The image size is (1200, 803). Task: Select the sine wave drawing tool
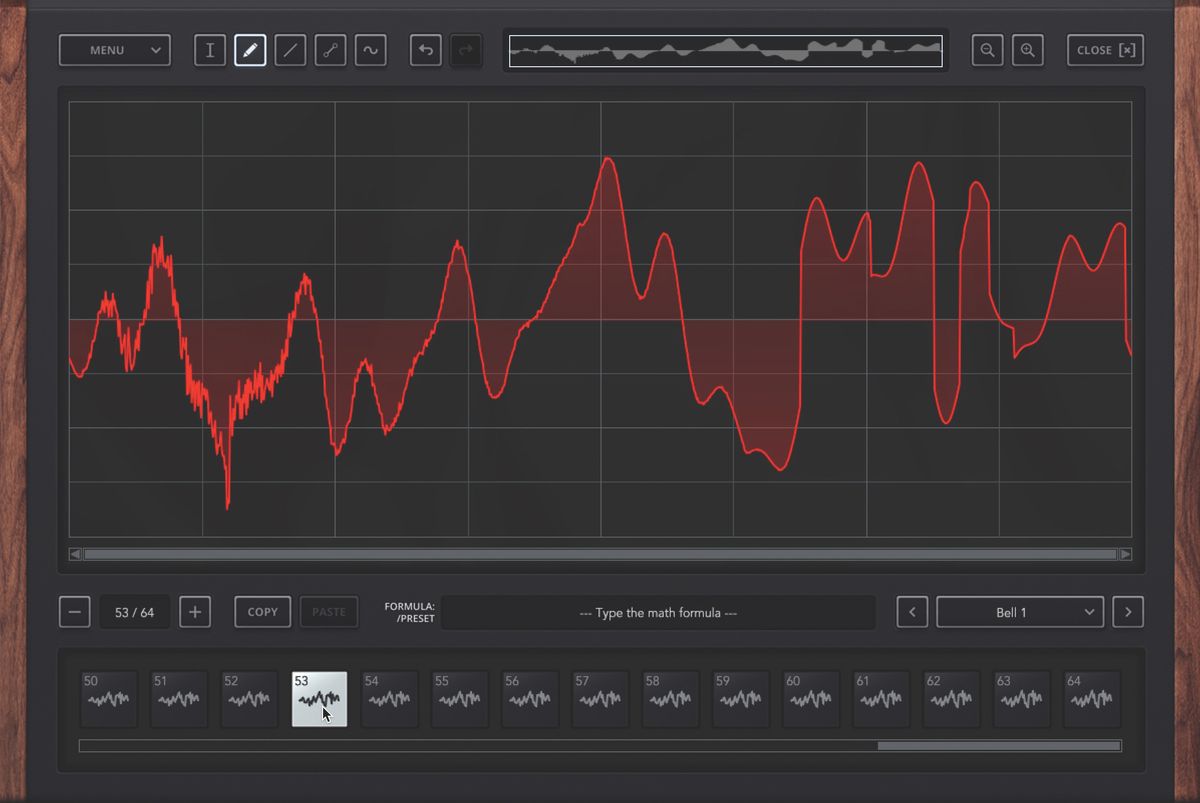pyautogui.click(x=370, y=50)
